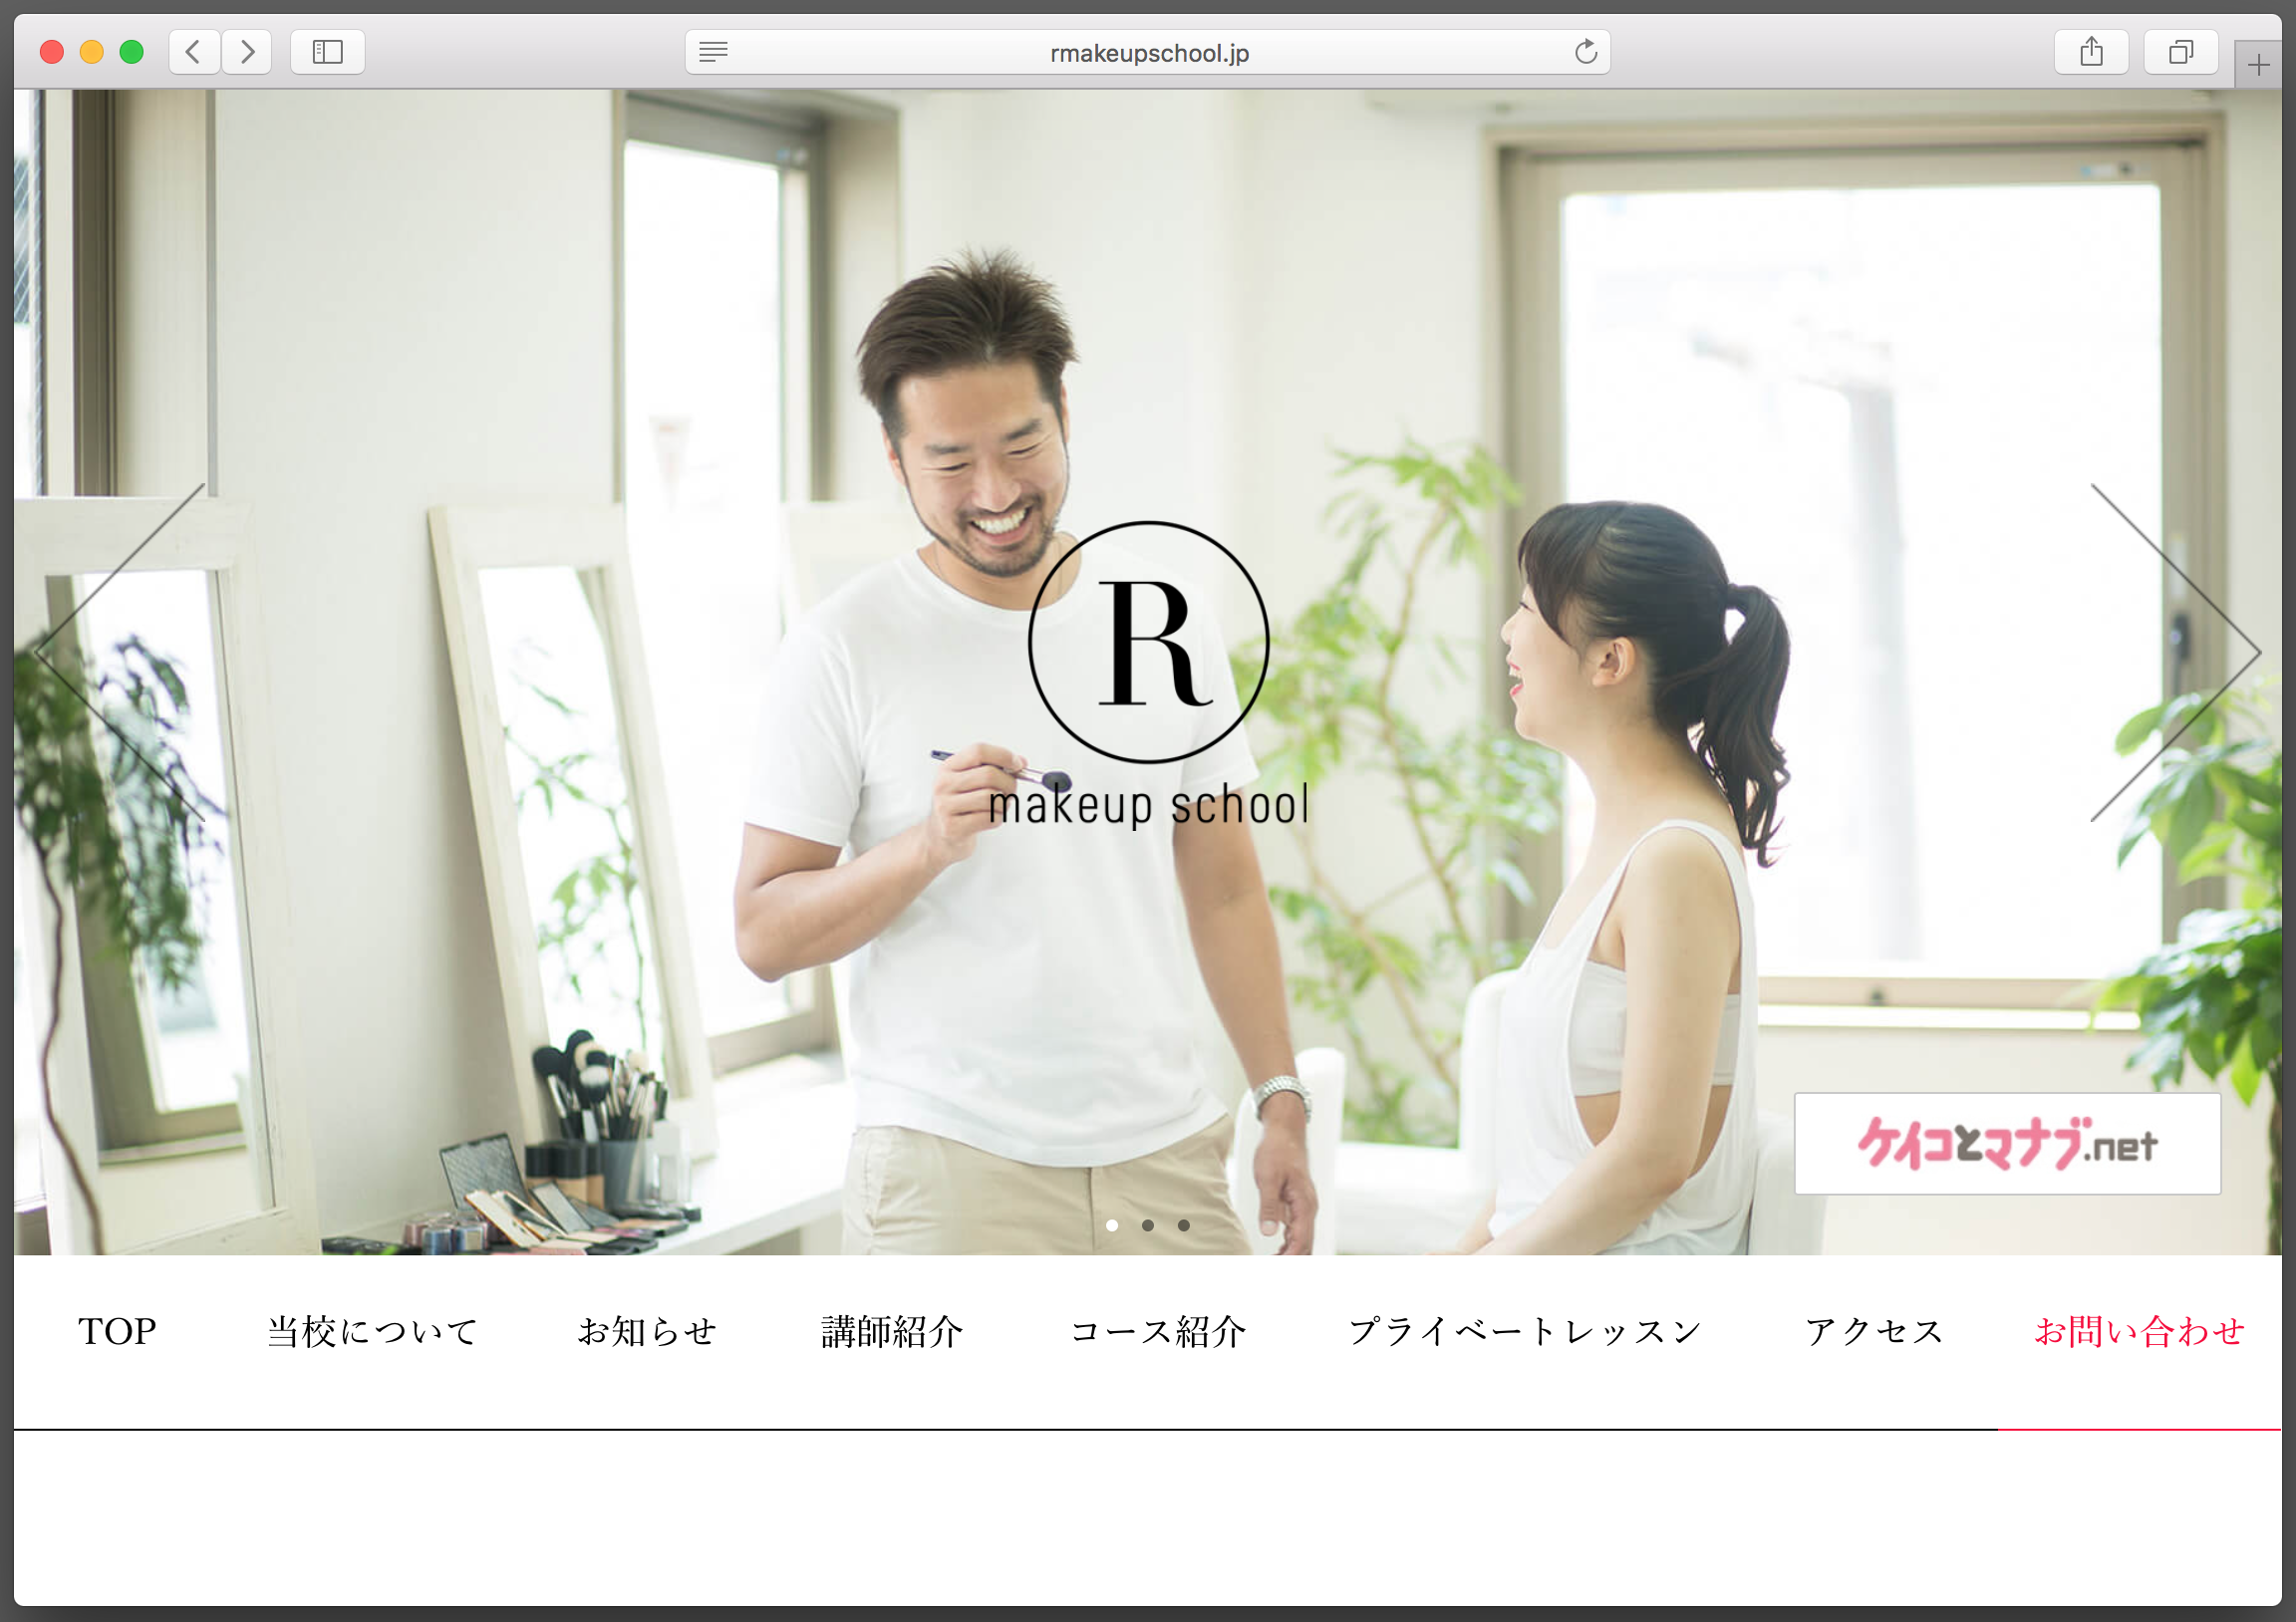The width and height of the screenshot is (2296, 1622).
Task: Open the ケイコとマナブ.net banner
Action: 2007,1143
